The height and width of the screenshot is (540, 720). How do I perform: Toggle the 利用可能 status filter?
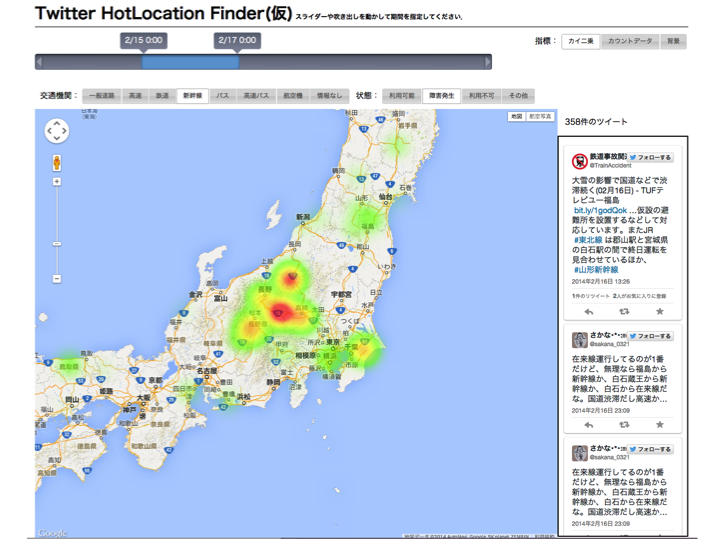click(x=402, y=96)
